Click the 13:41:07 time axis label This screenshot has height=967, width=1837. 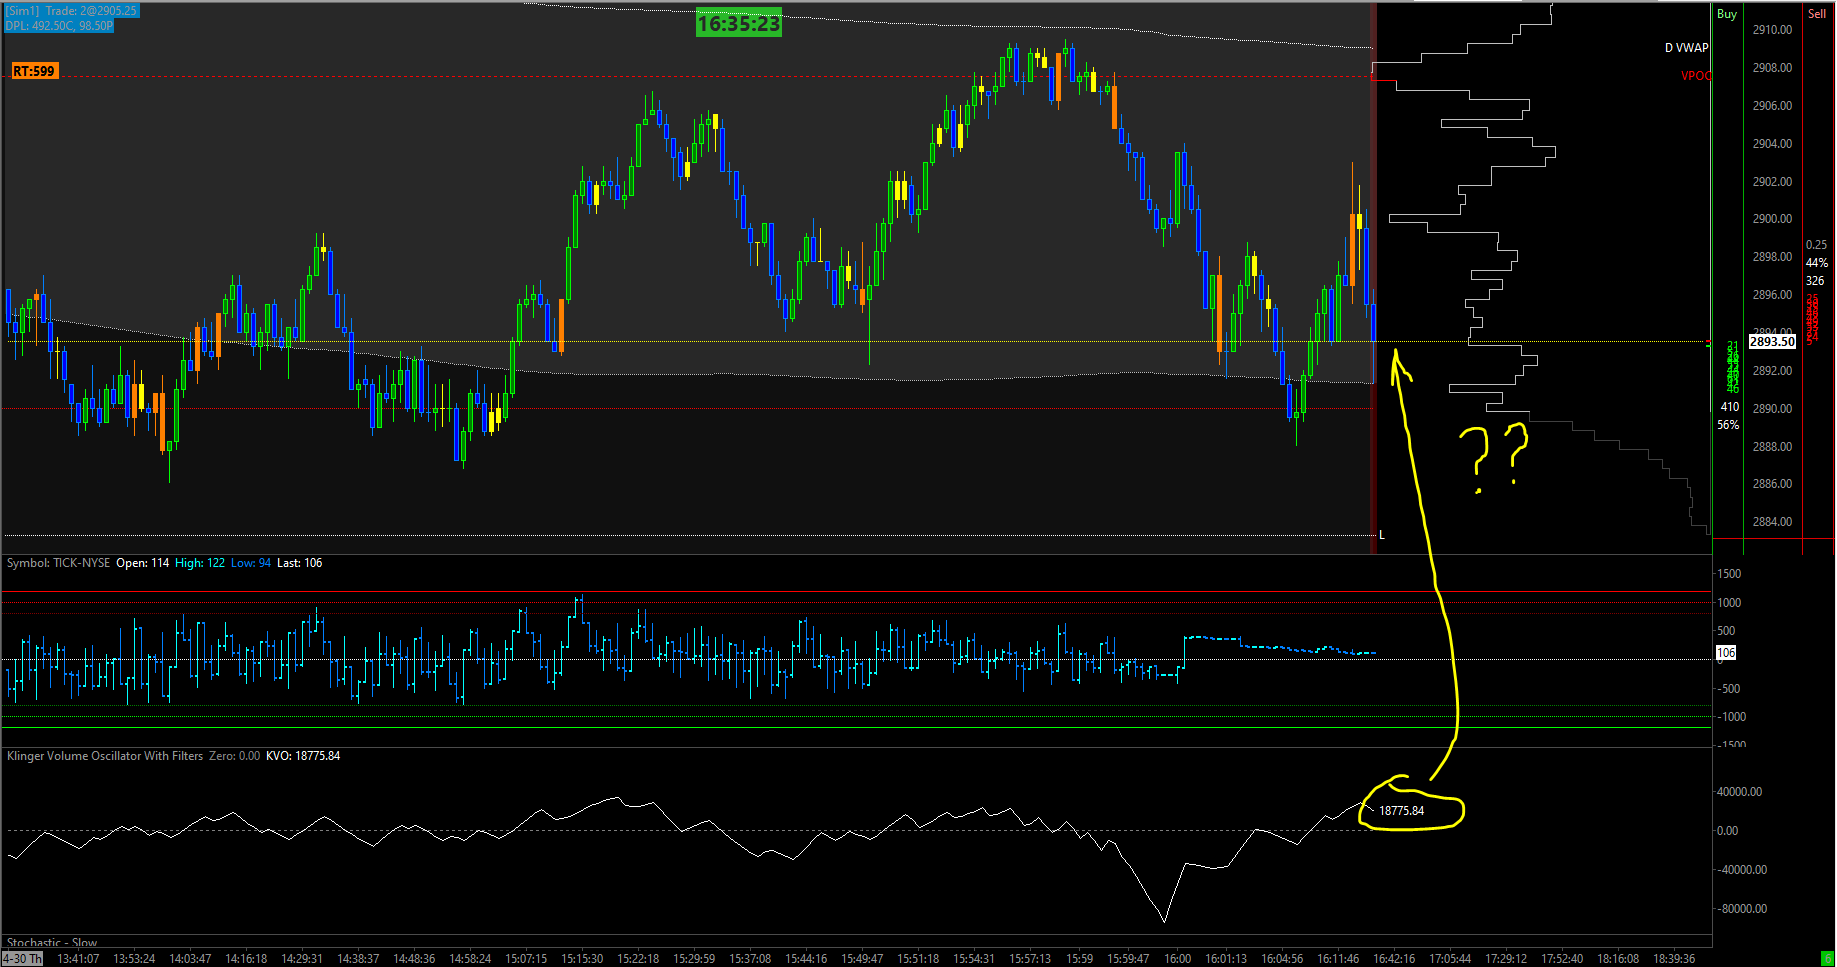(x=78, y=959)
